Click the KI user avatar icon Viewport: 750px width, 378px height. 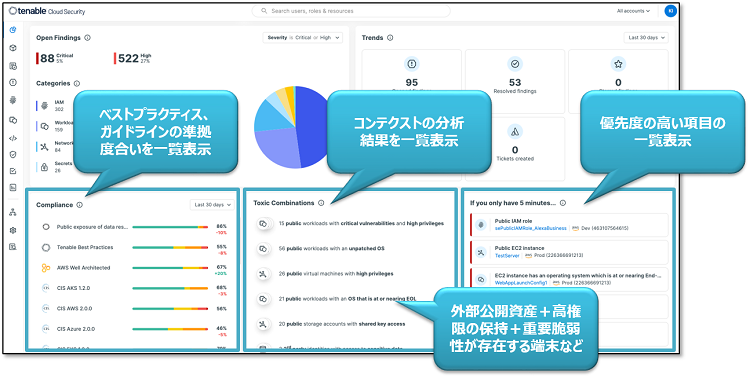pos(671,11)
